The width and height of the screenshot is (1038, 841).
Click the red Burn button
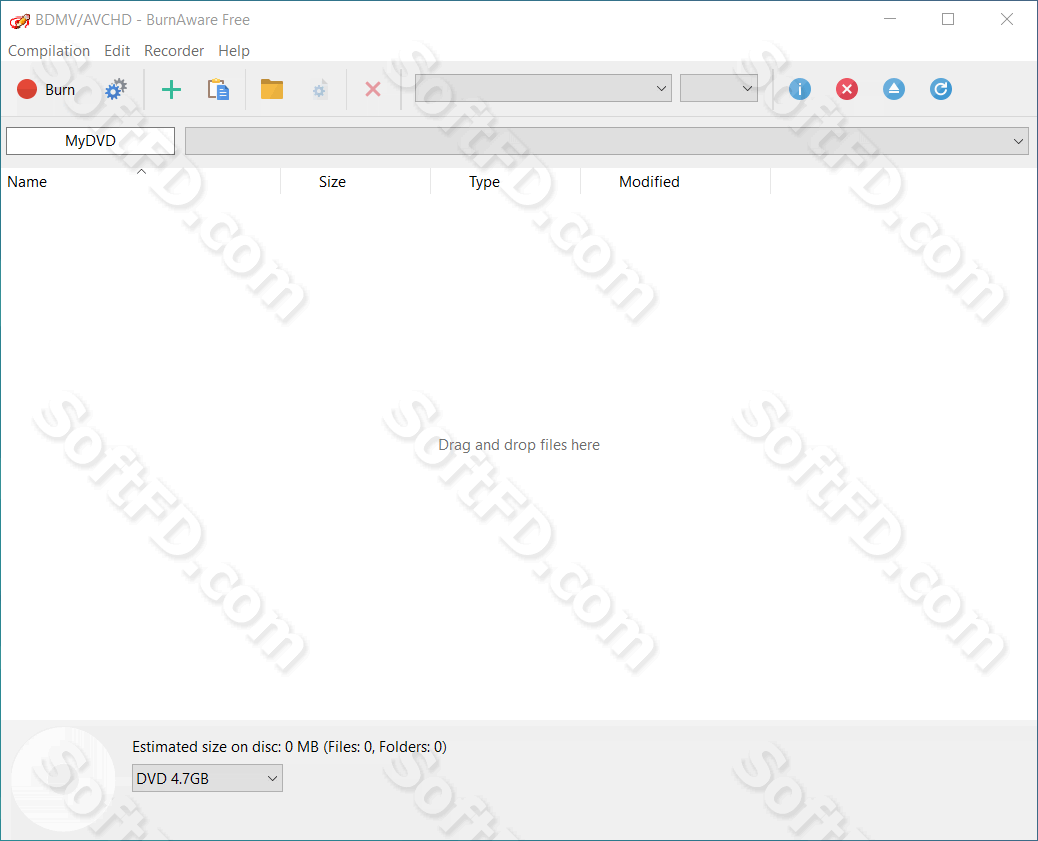click(x=46, y=89)
